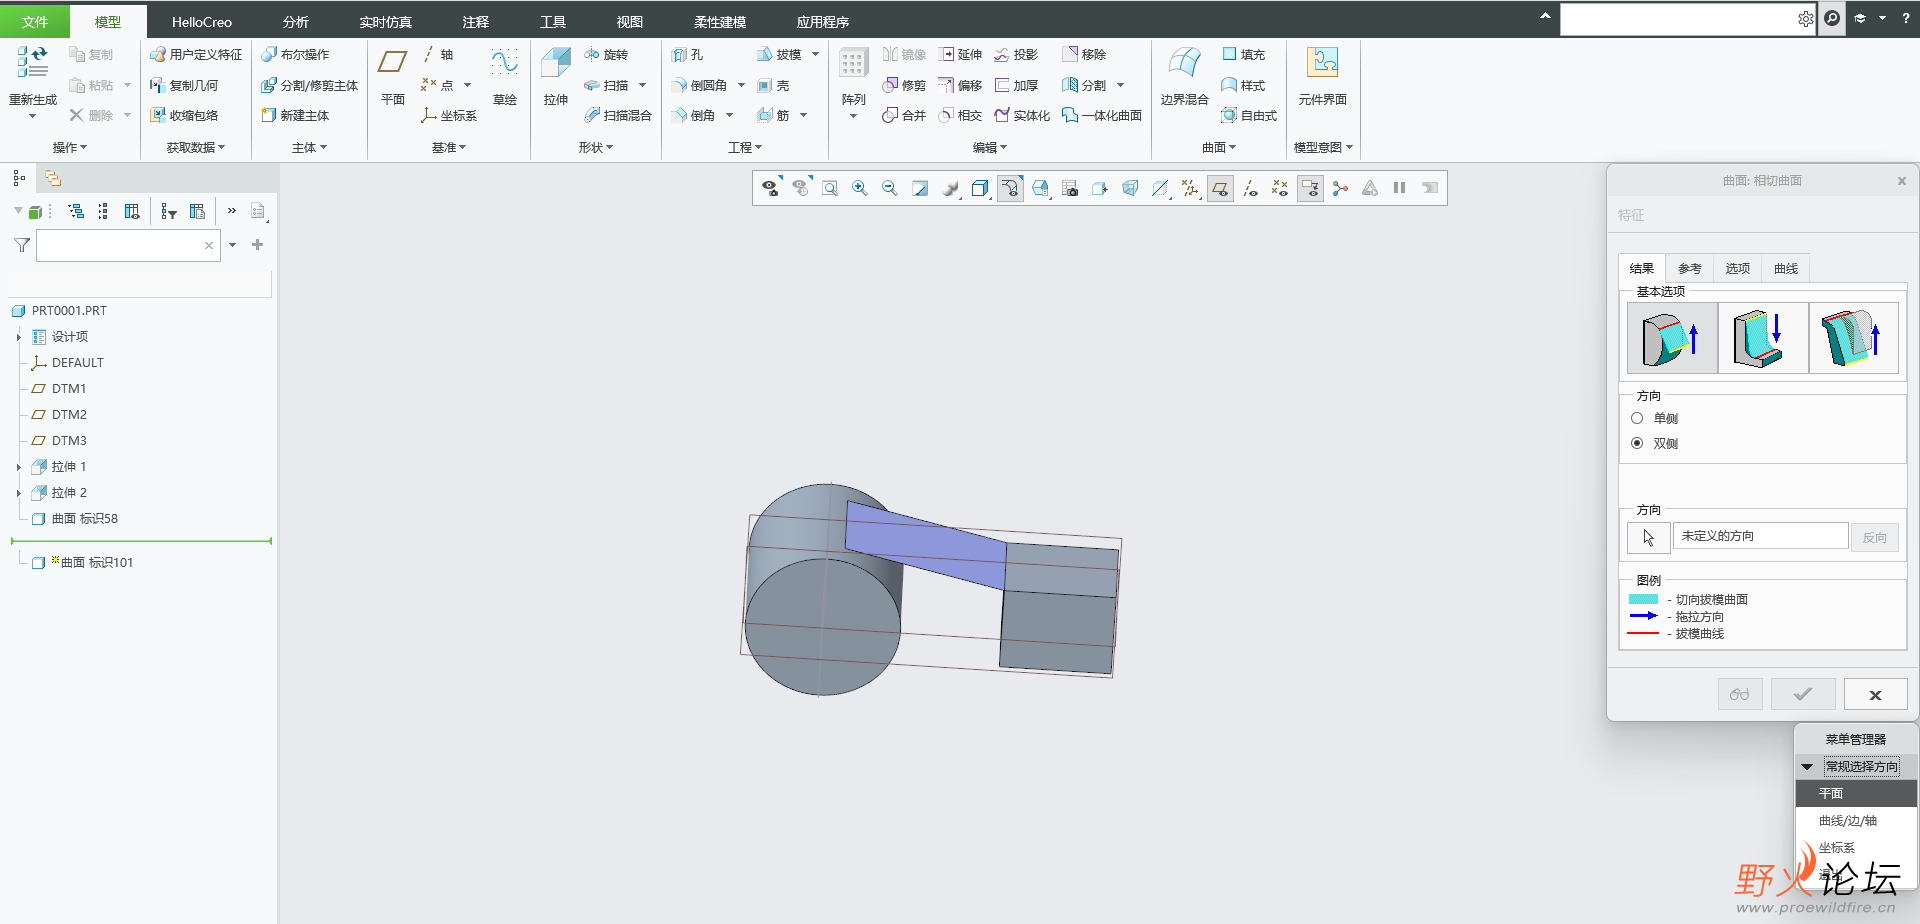Click the preview glasses button
This screenshot has height=924, width=1920.
(x=1740, y=694)
